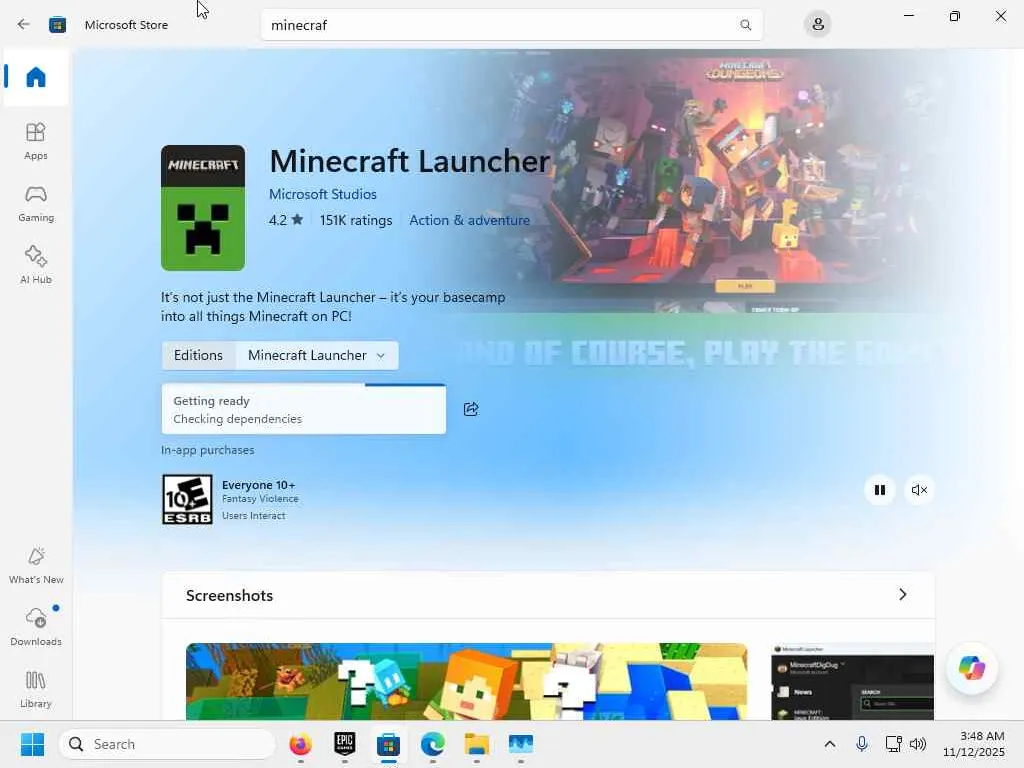Go back with the back arrow
The height and width of the screenshot is (768, 1024).
tap(24, 25)
